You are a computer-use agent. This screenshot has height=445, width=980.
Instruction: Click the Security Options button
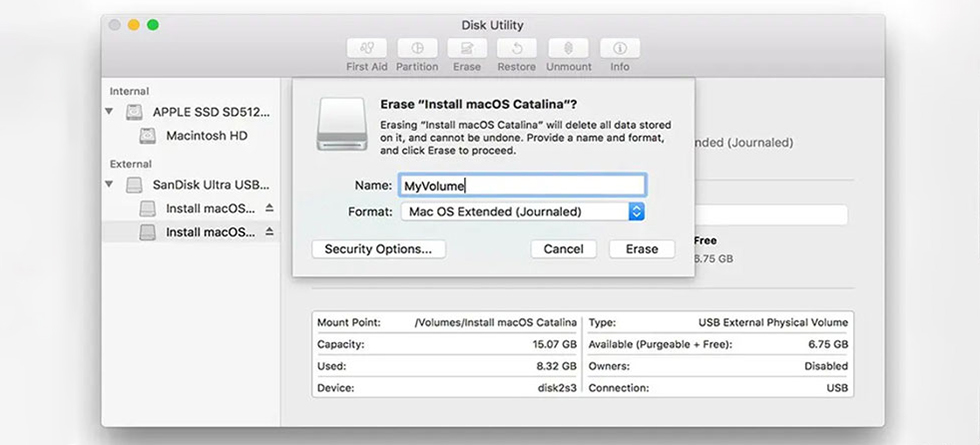[378, 249]
